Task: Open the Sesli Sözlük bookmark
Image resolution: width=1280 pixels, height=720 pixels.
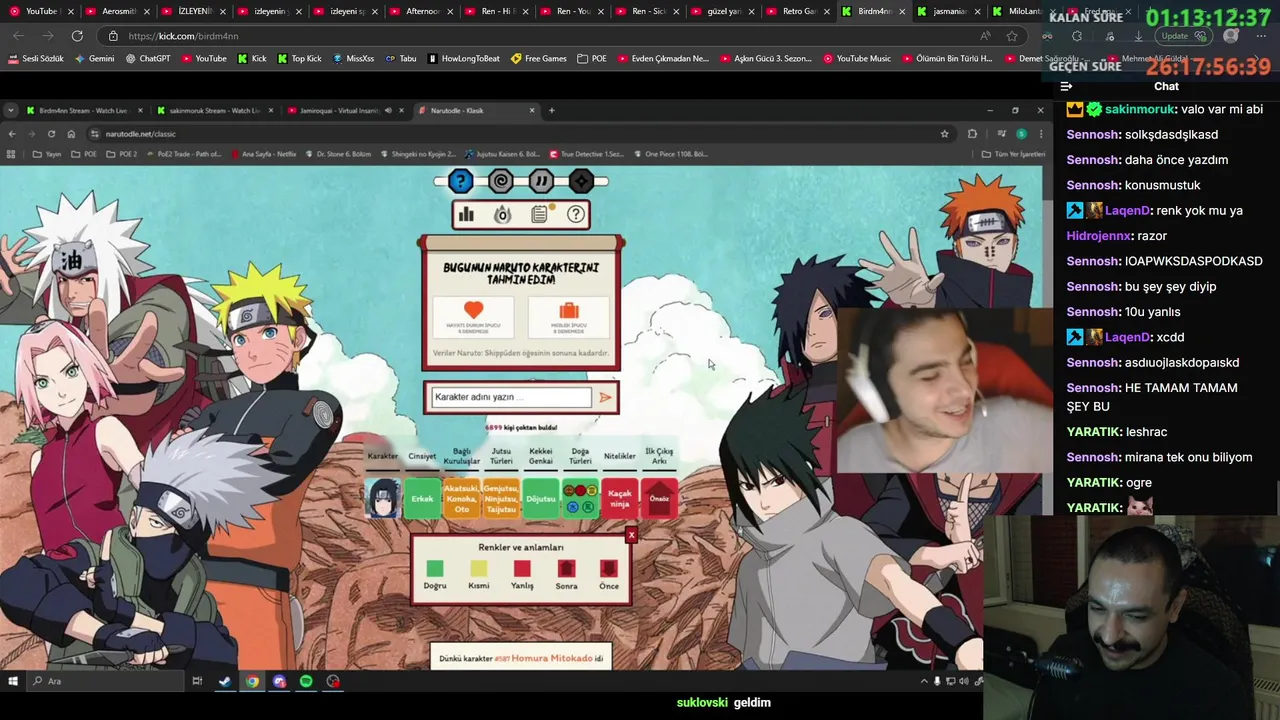Action: (35, 58)
